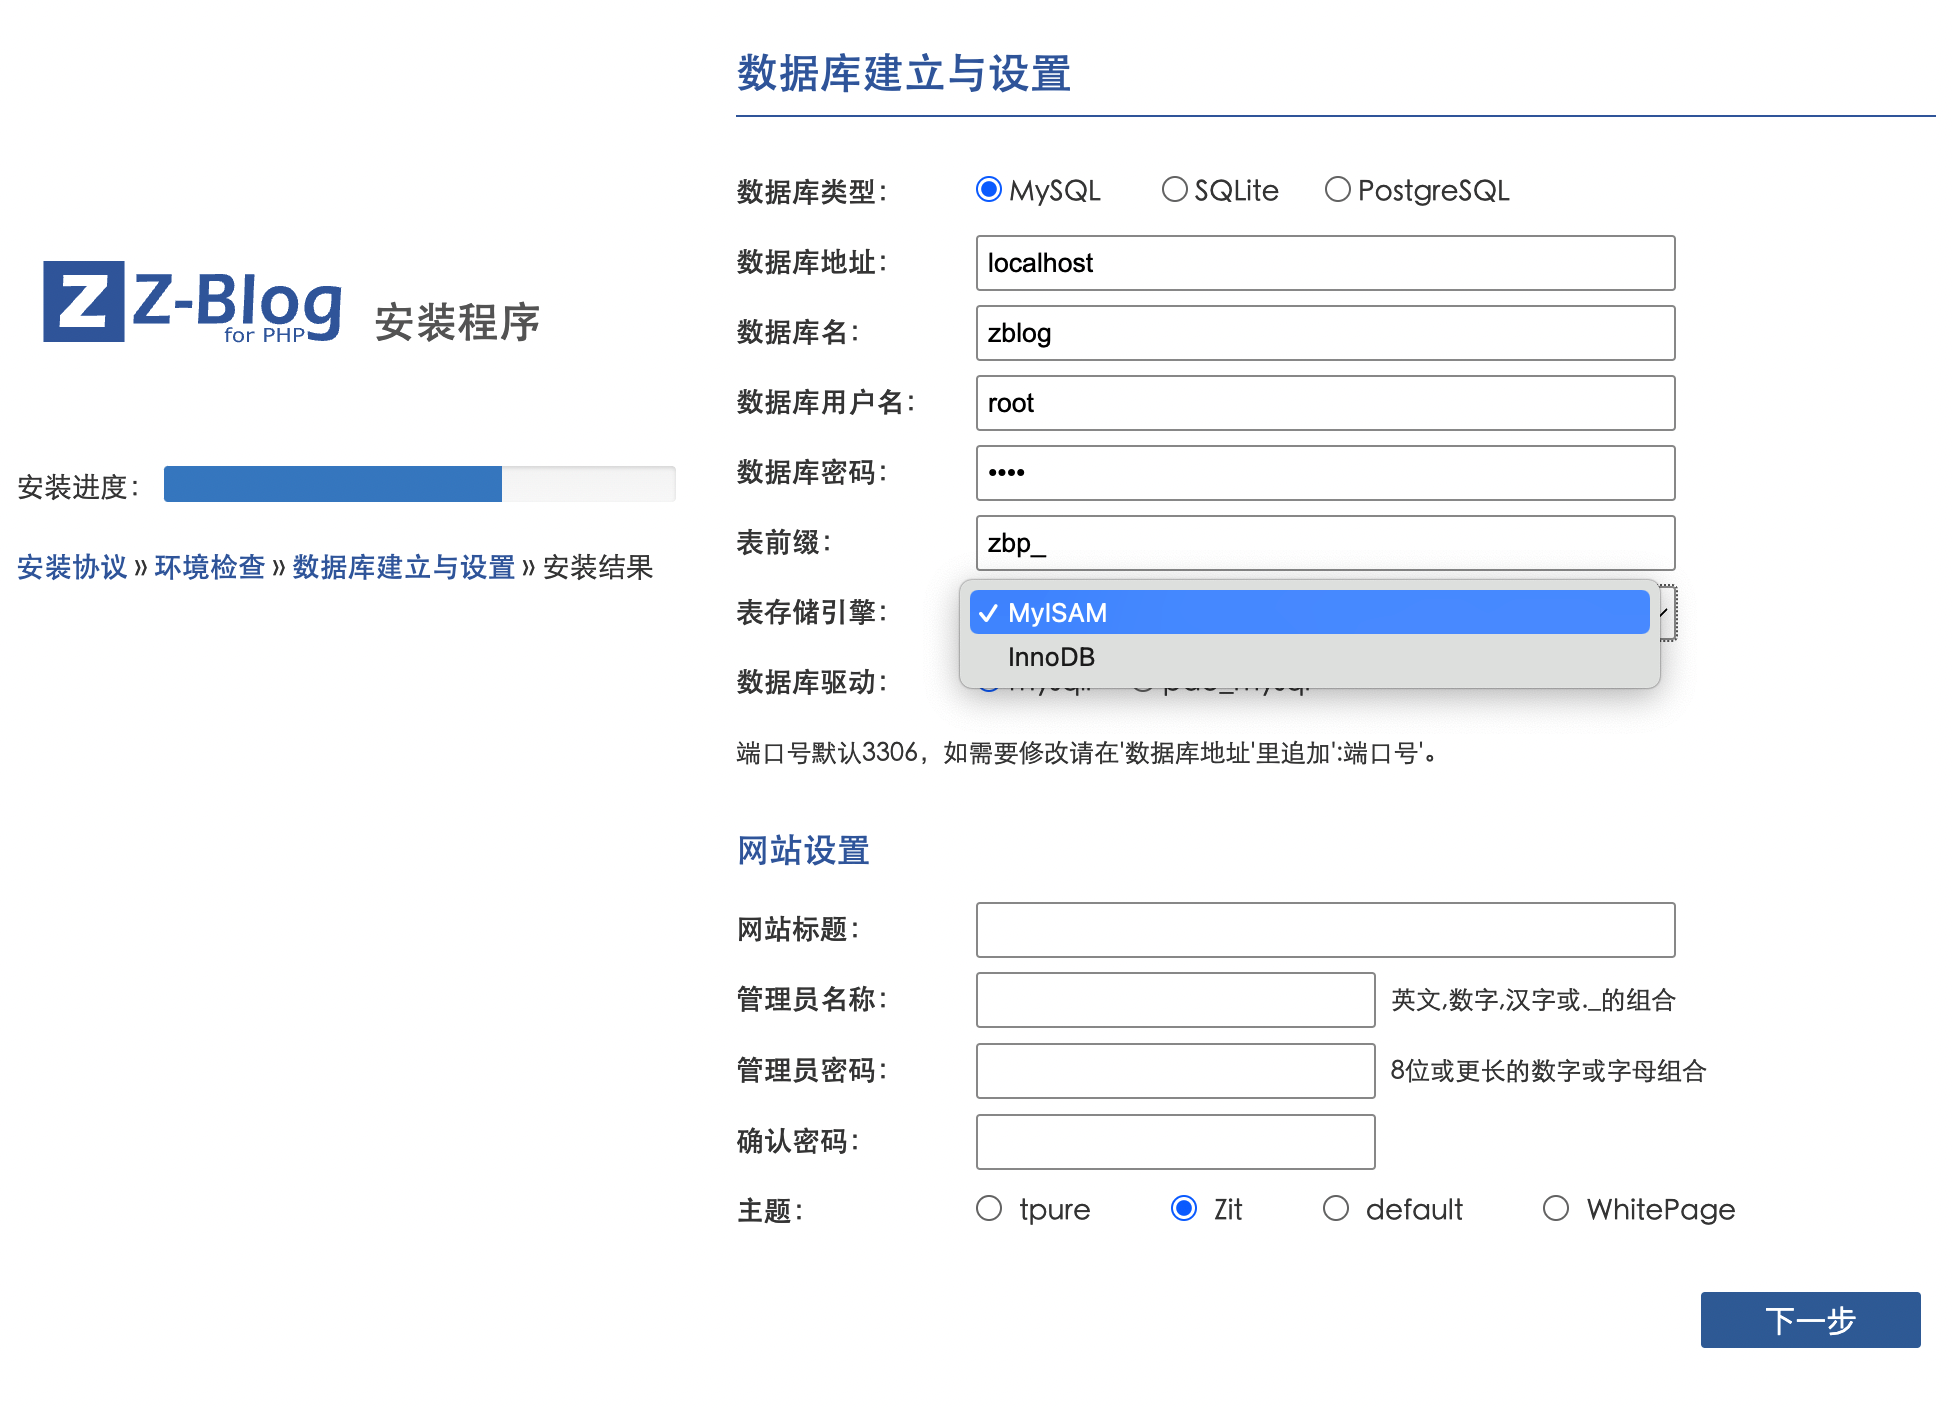Click the Z-Blog logo icon
The height and width of the screenshot is (1408, 1952).
[84, 301]
